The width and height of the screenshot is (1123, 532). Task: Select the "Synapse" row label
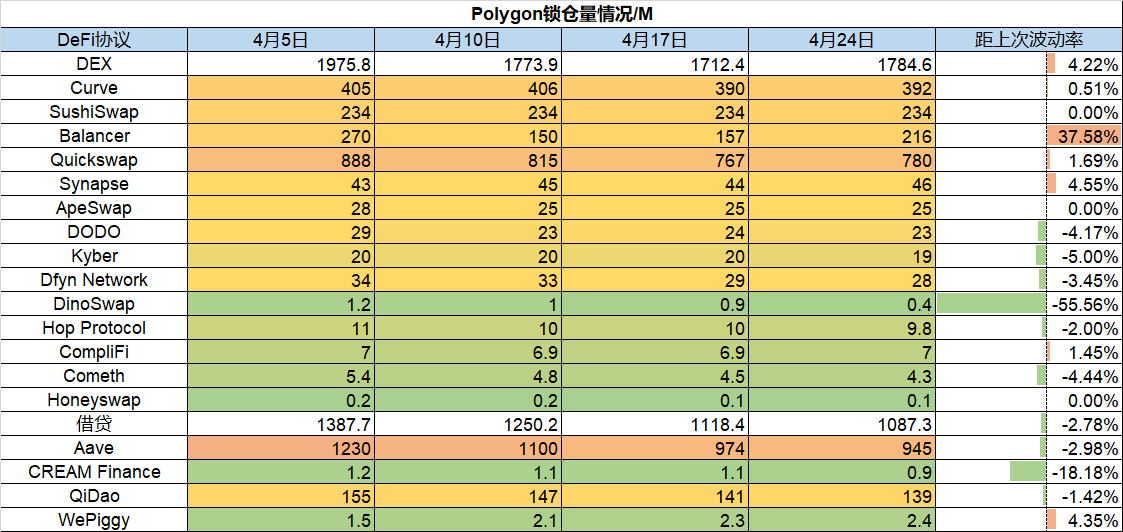[93, 184]
